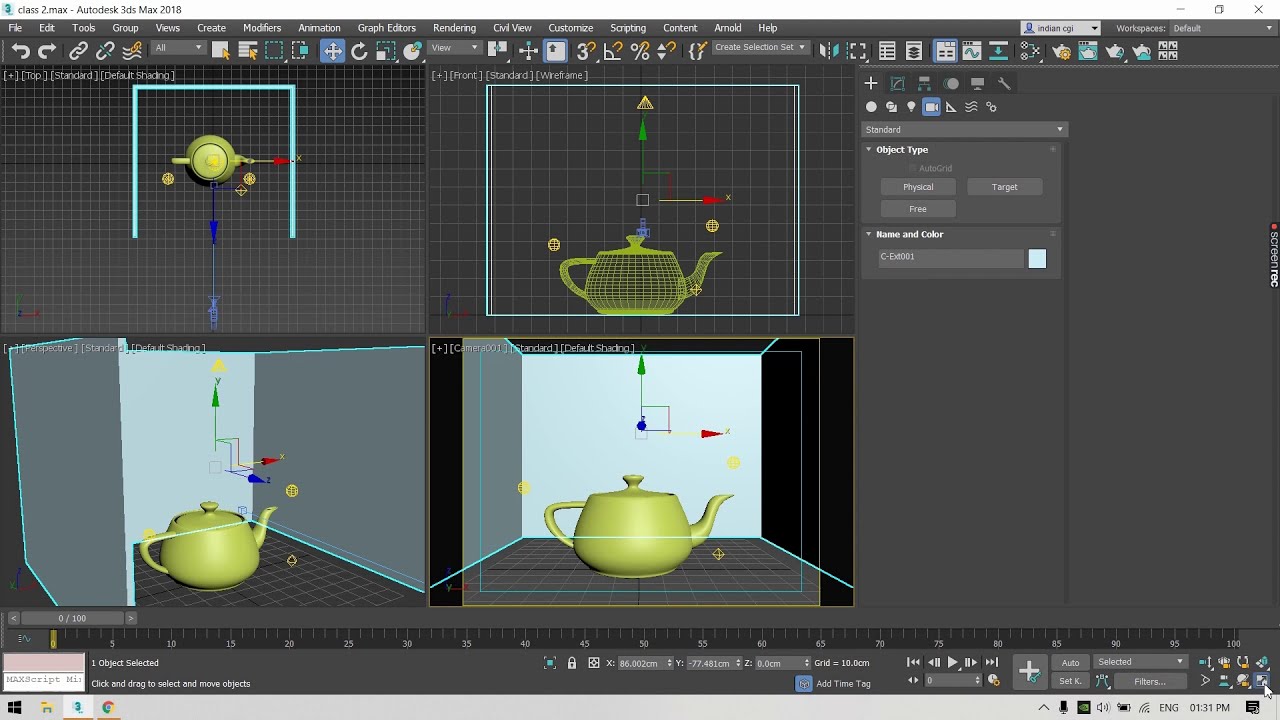Toggle the Angle Snap tool
Image resolution: width=1280 pixels, height=720 pixels.
[613, 51]
